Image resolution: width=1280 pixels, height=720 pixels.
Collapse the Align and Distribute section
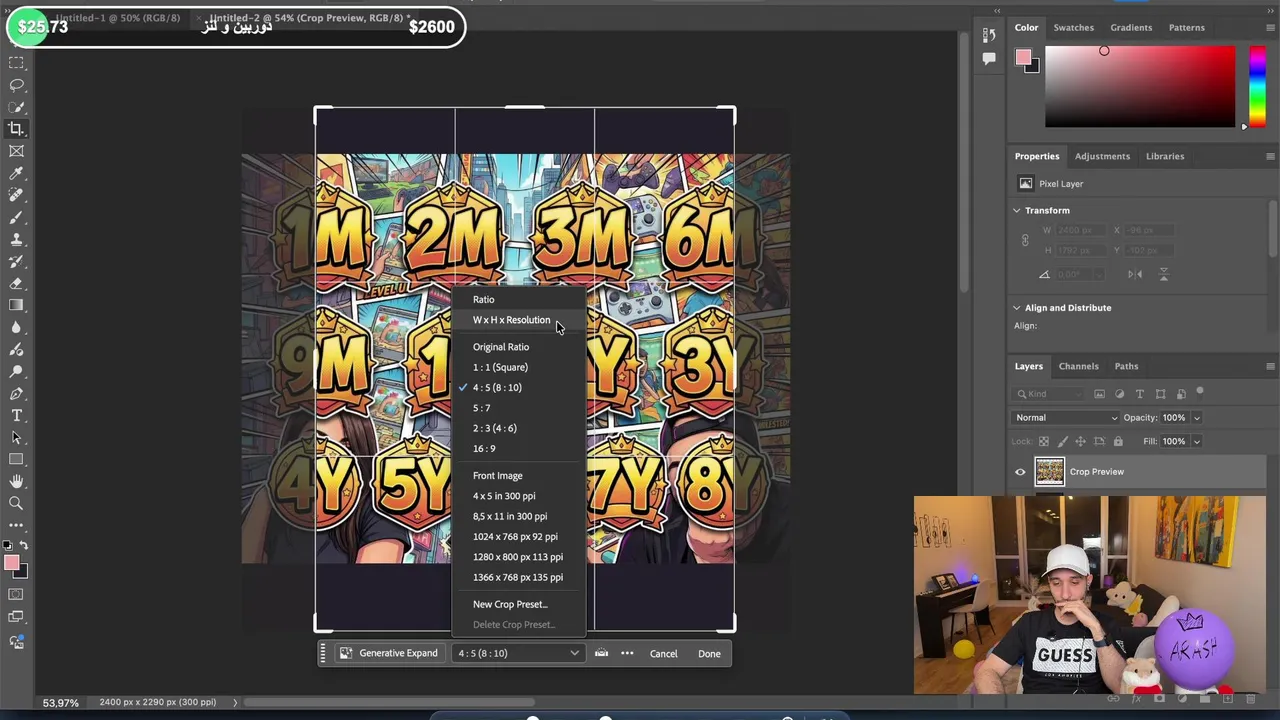1017,308
